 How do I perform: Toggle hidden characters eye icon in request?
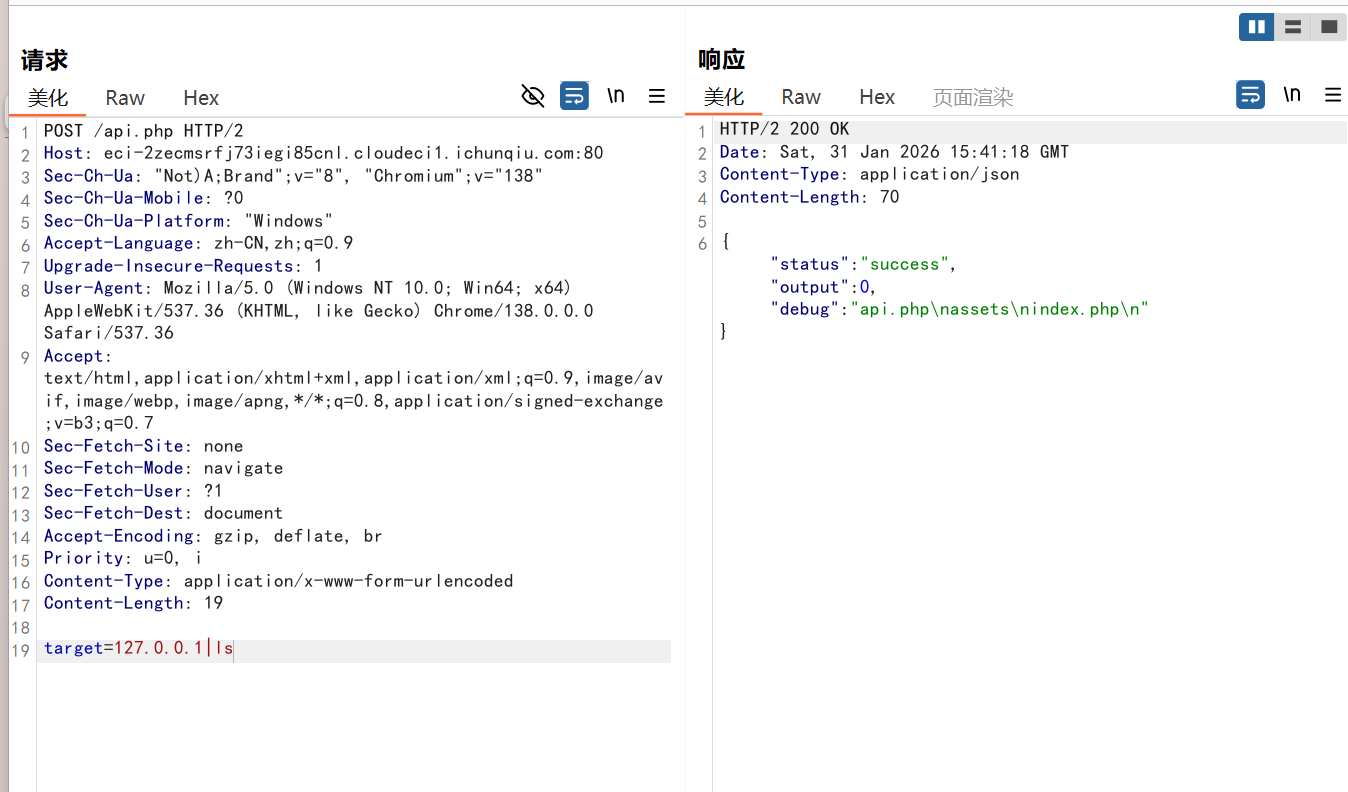[x=533, y=96]
